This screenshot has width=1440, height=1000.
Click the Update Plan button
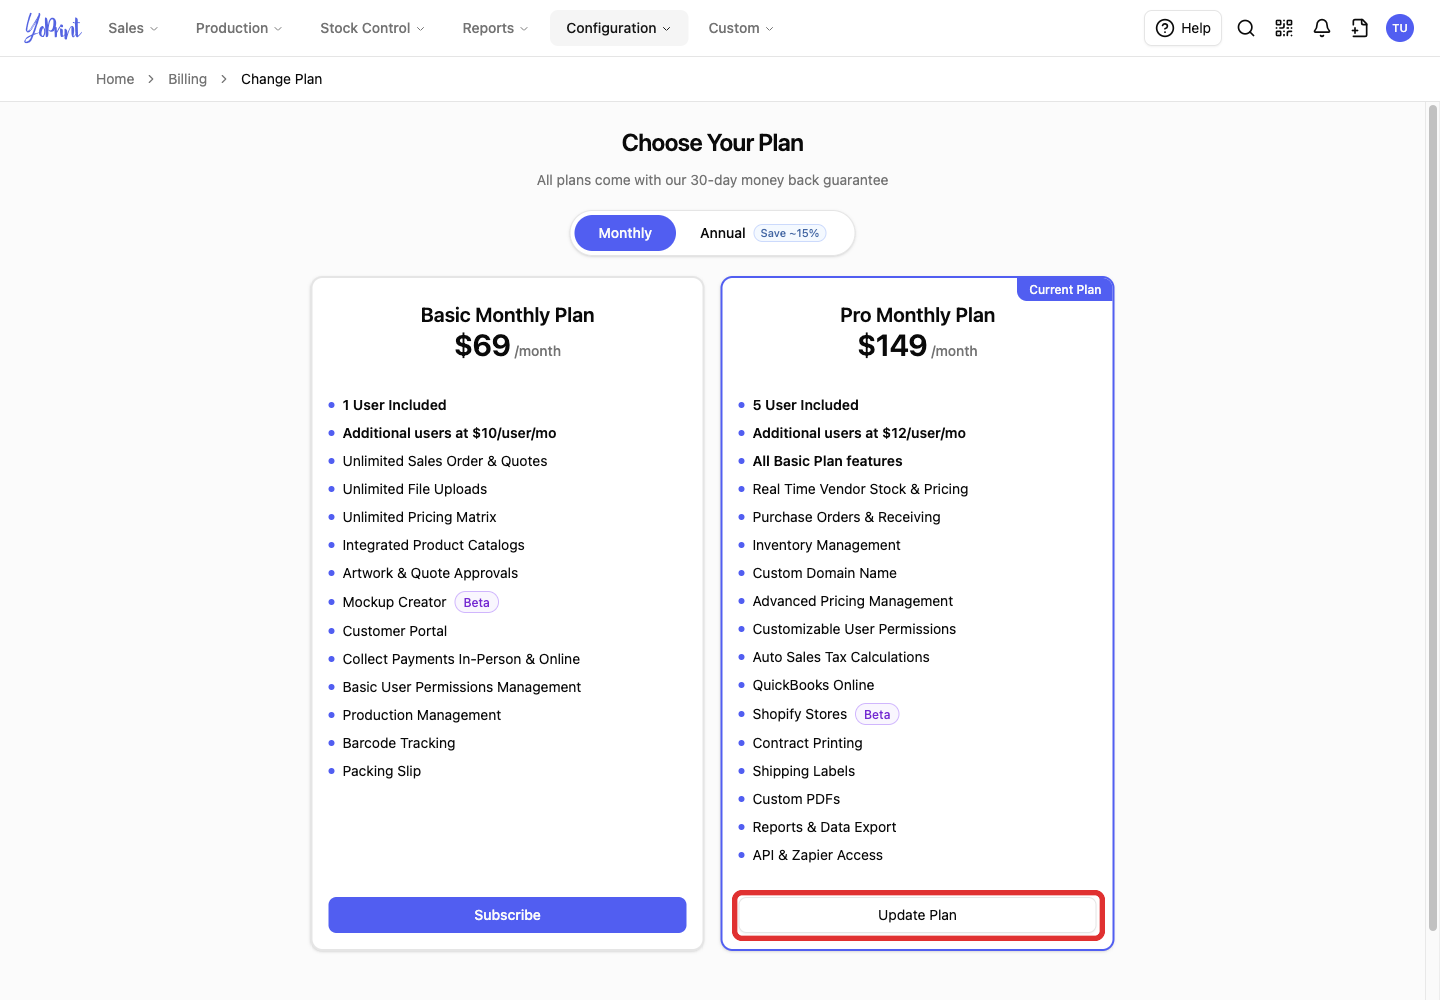[x=917, y=915]
